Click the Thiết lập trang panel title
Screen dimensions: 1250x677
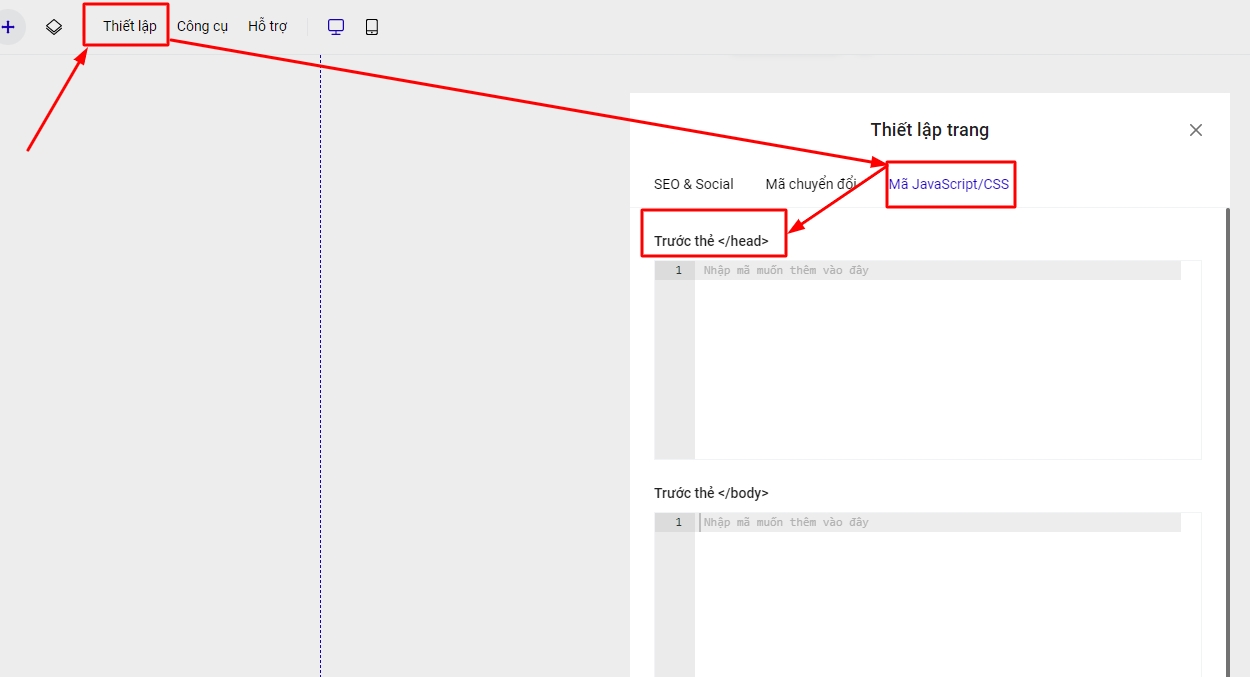click(929, 130)
